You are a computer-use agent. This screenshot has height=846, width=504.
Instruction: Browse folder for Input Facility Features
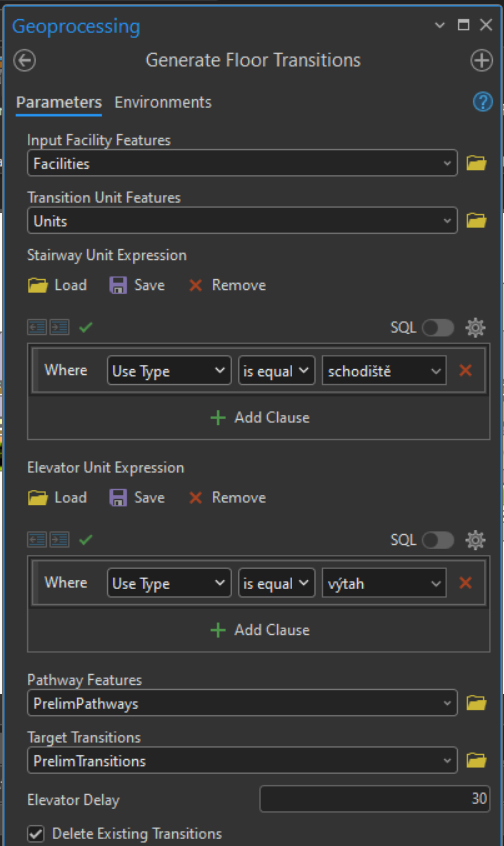[476, 163]
